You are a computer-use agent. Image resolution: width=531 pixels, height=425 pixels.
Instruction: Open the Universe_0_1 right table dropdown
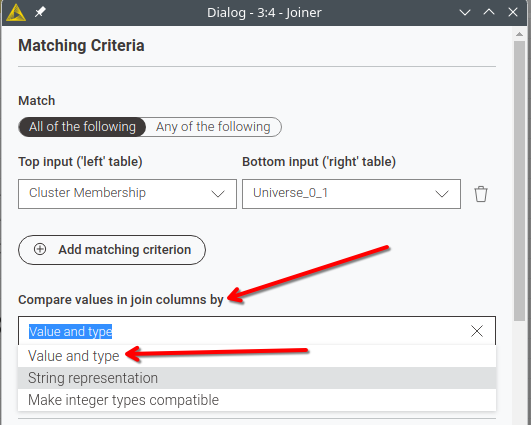point(351,194)
